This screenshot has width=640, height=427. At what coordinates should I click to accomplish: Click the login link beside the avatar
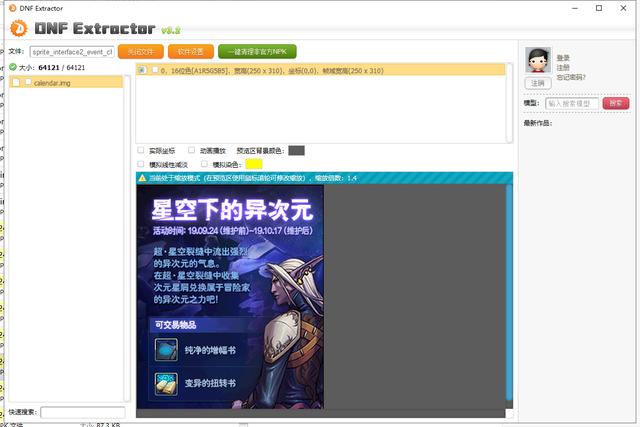pos(563,58)
